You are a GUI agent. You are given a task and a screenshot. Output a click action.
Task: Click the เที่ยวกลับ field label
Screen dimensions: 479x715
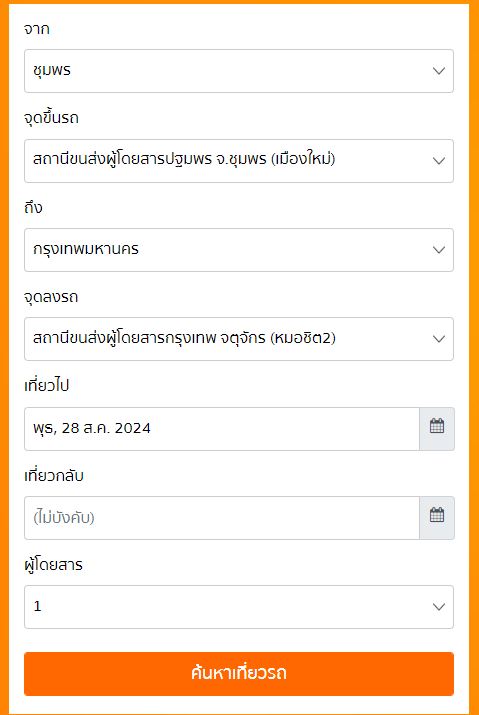click(x=54, y=475)
